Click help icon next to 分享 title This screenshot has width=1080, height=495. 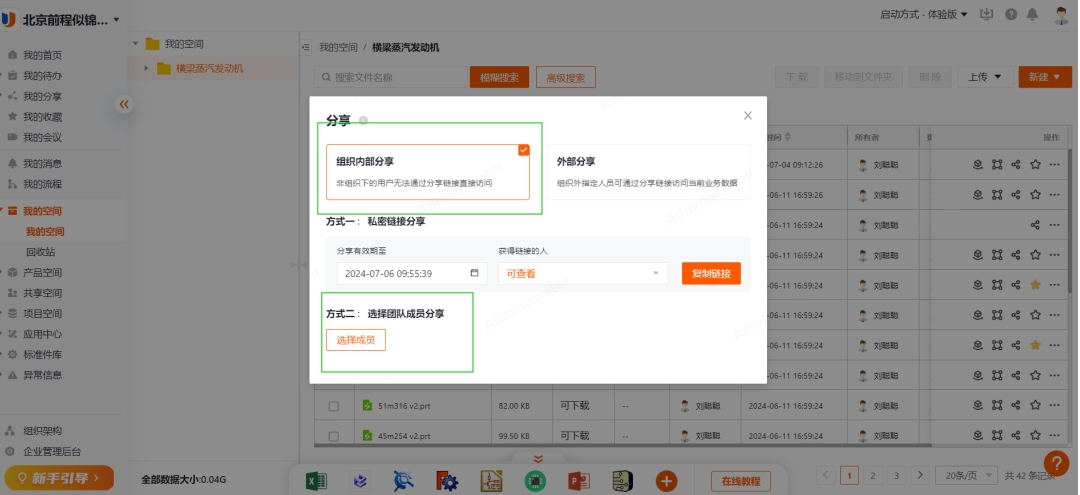(363, 121)
